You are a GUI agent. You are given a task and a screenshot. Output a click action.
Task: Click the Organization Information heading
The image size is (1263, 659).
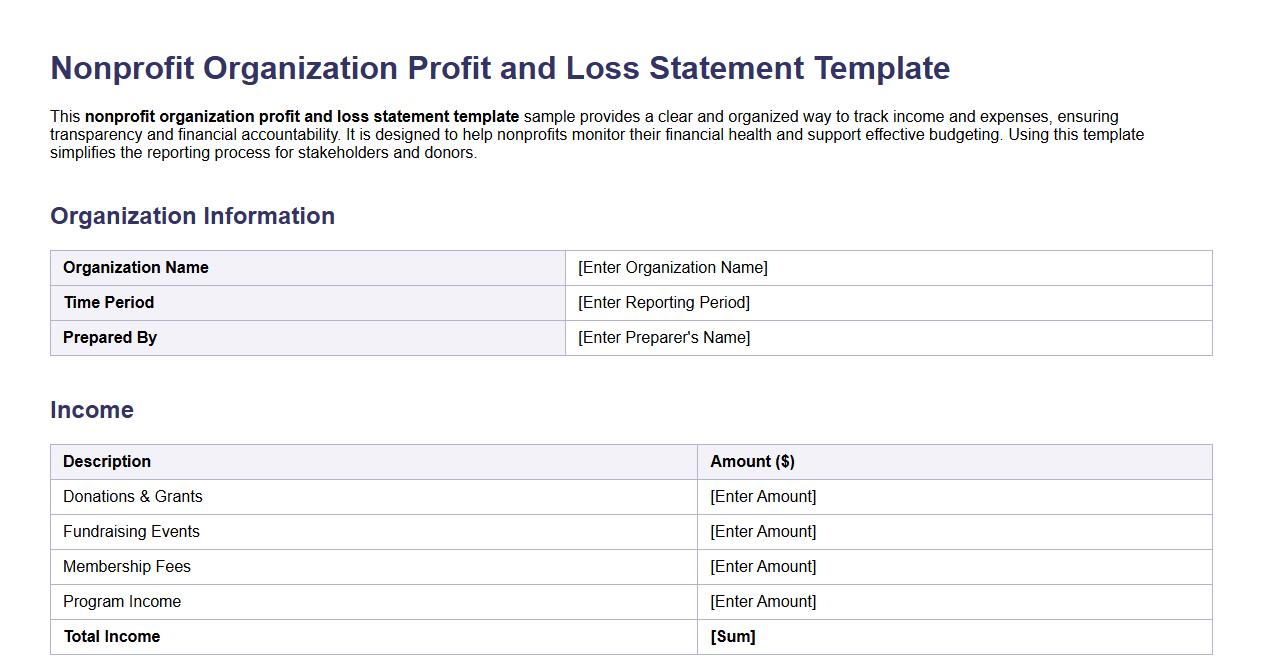(x=192, y=216)
